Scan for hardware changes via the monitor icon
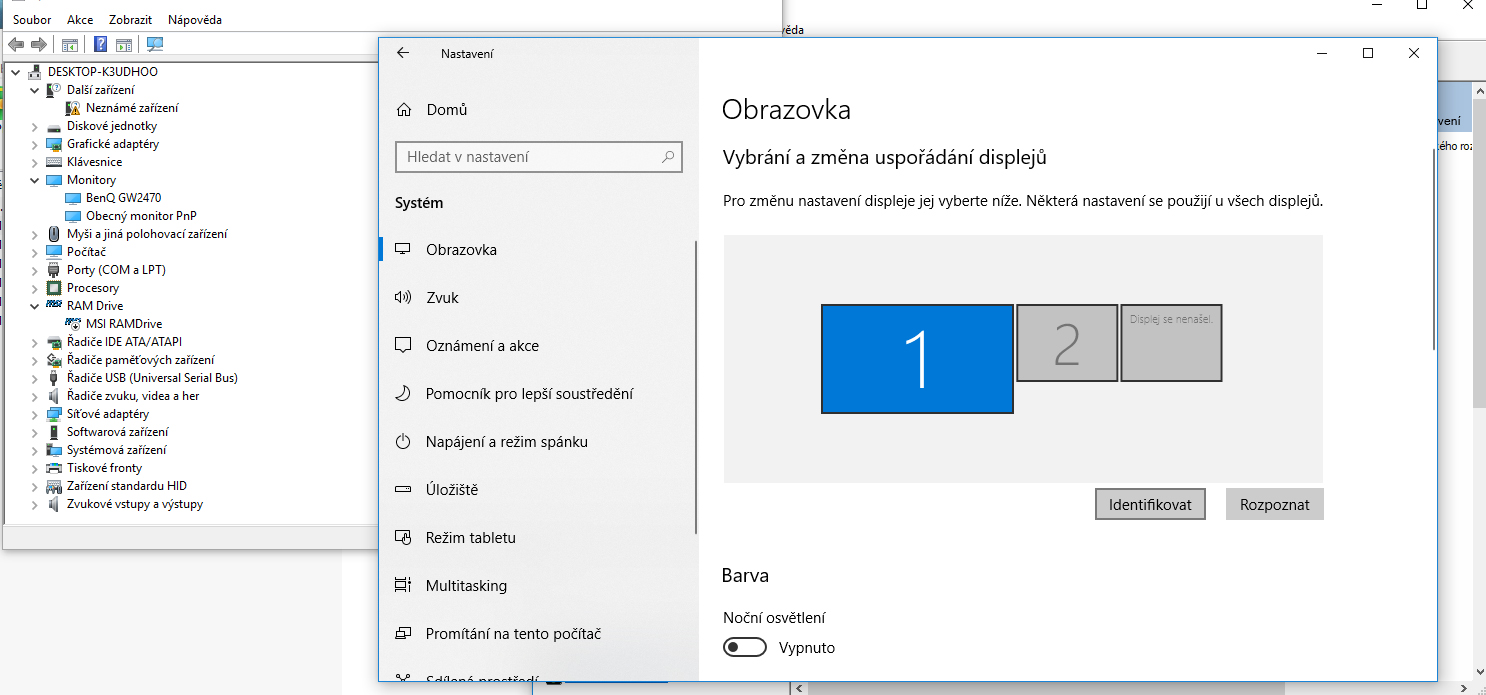This screenshot has width=1486, height=695. tap(155, 44)
